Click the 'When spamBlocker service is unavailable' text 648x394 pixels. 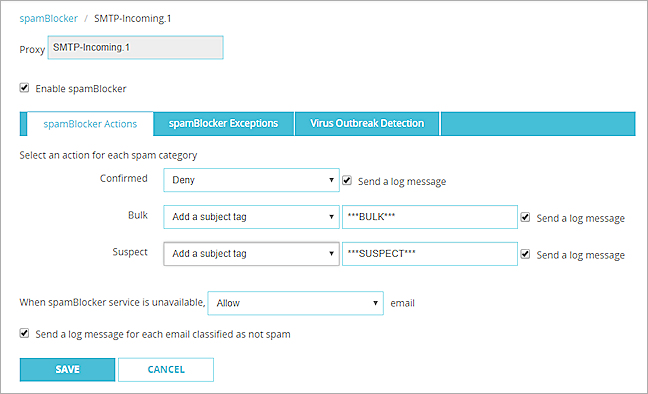coord(112,303)
